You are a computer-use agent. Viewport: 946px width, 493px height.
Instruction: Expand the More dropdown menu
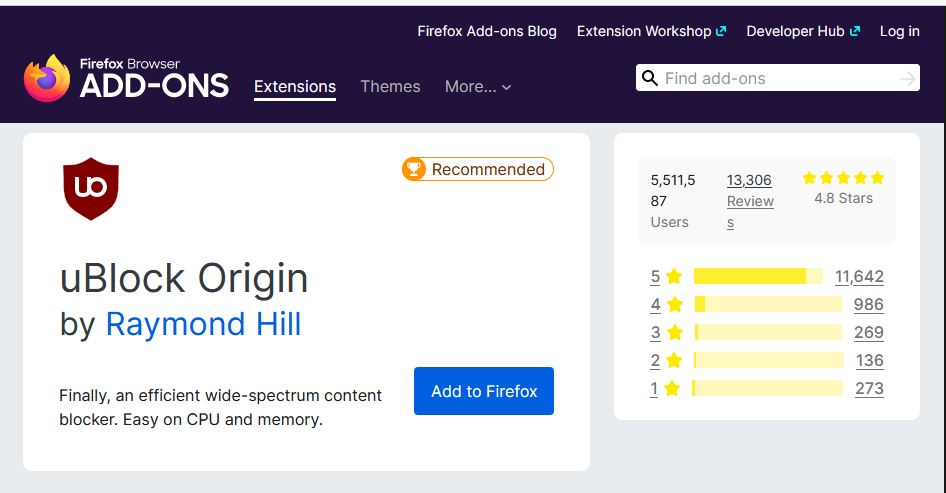[478, 87]
